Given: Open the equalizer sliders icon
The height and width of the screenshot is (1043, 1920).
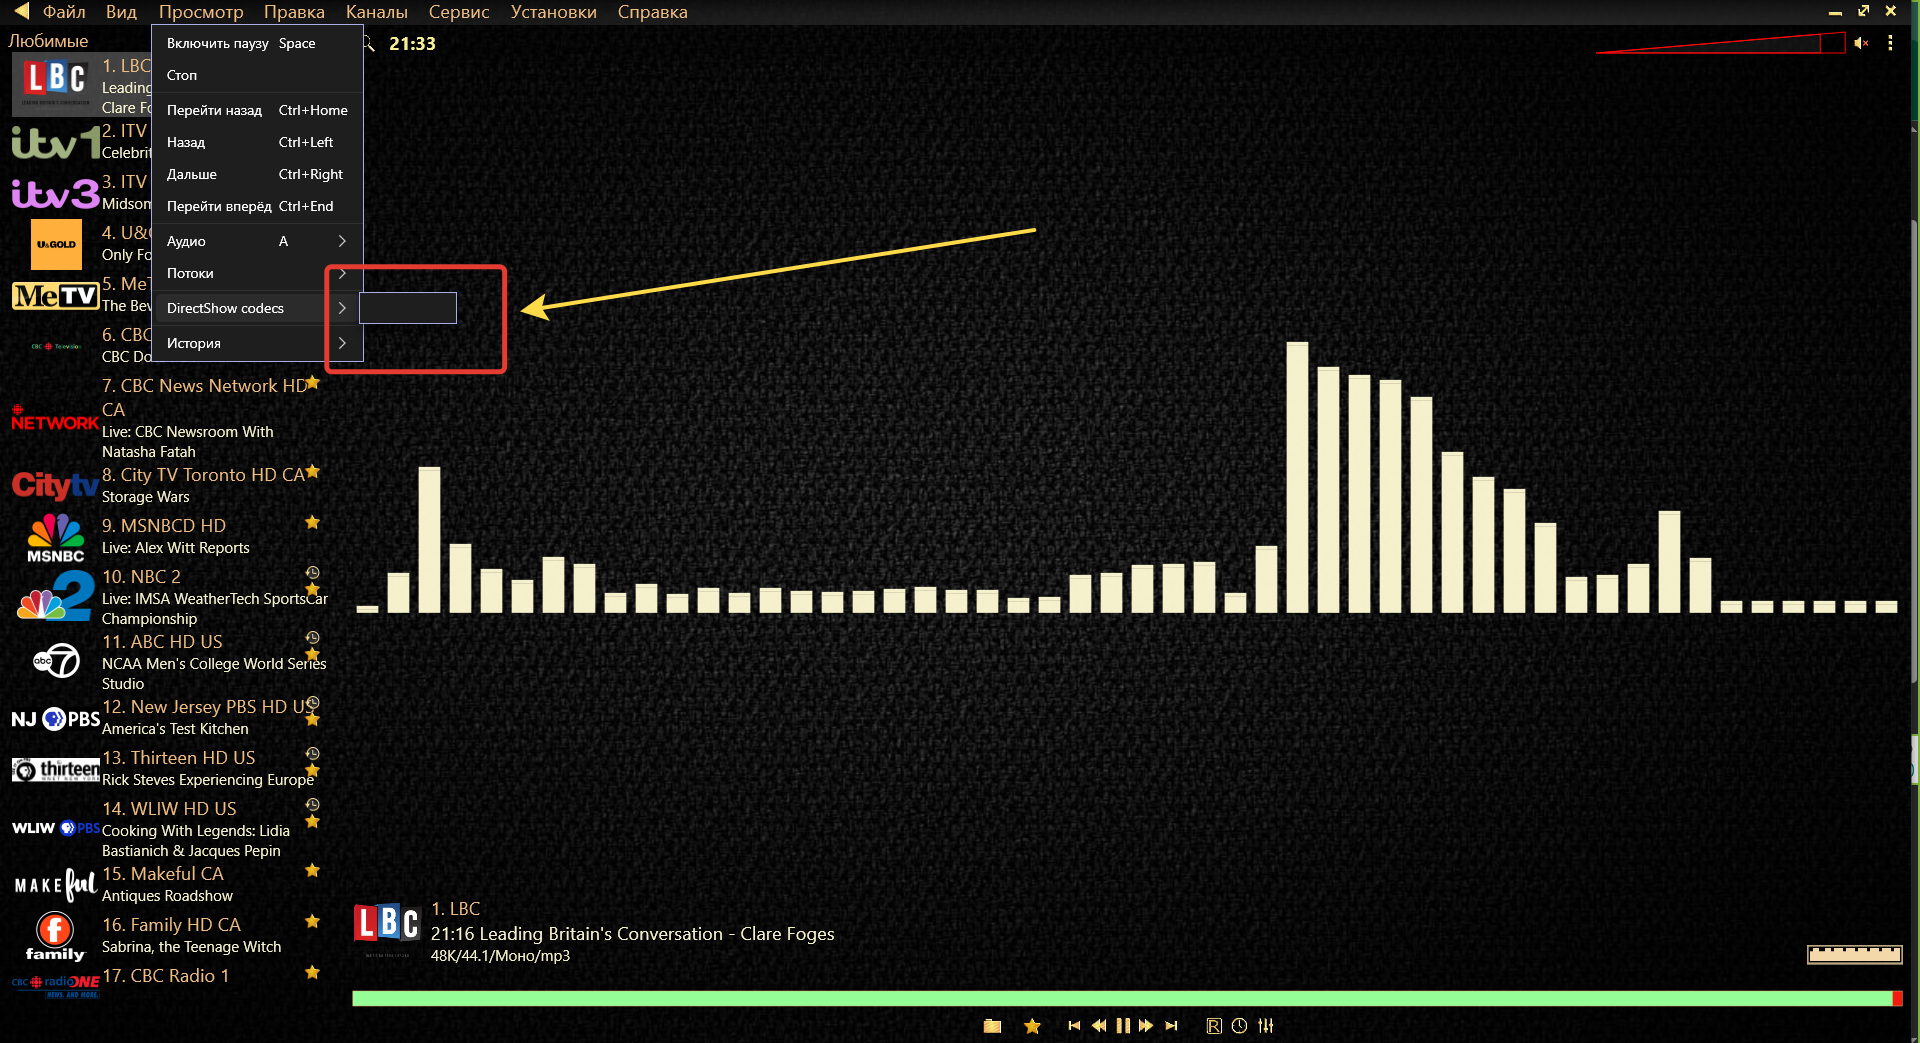Looking at the screenshot, I should pos(1266,1026).
